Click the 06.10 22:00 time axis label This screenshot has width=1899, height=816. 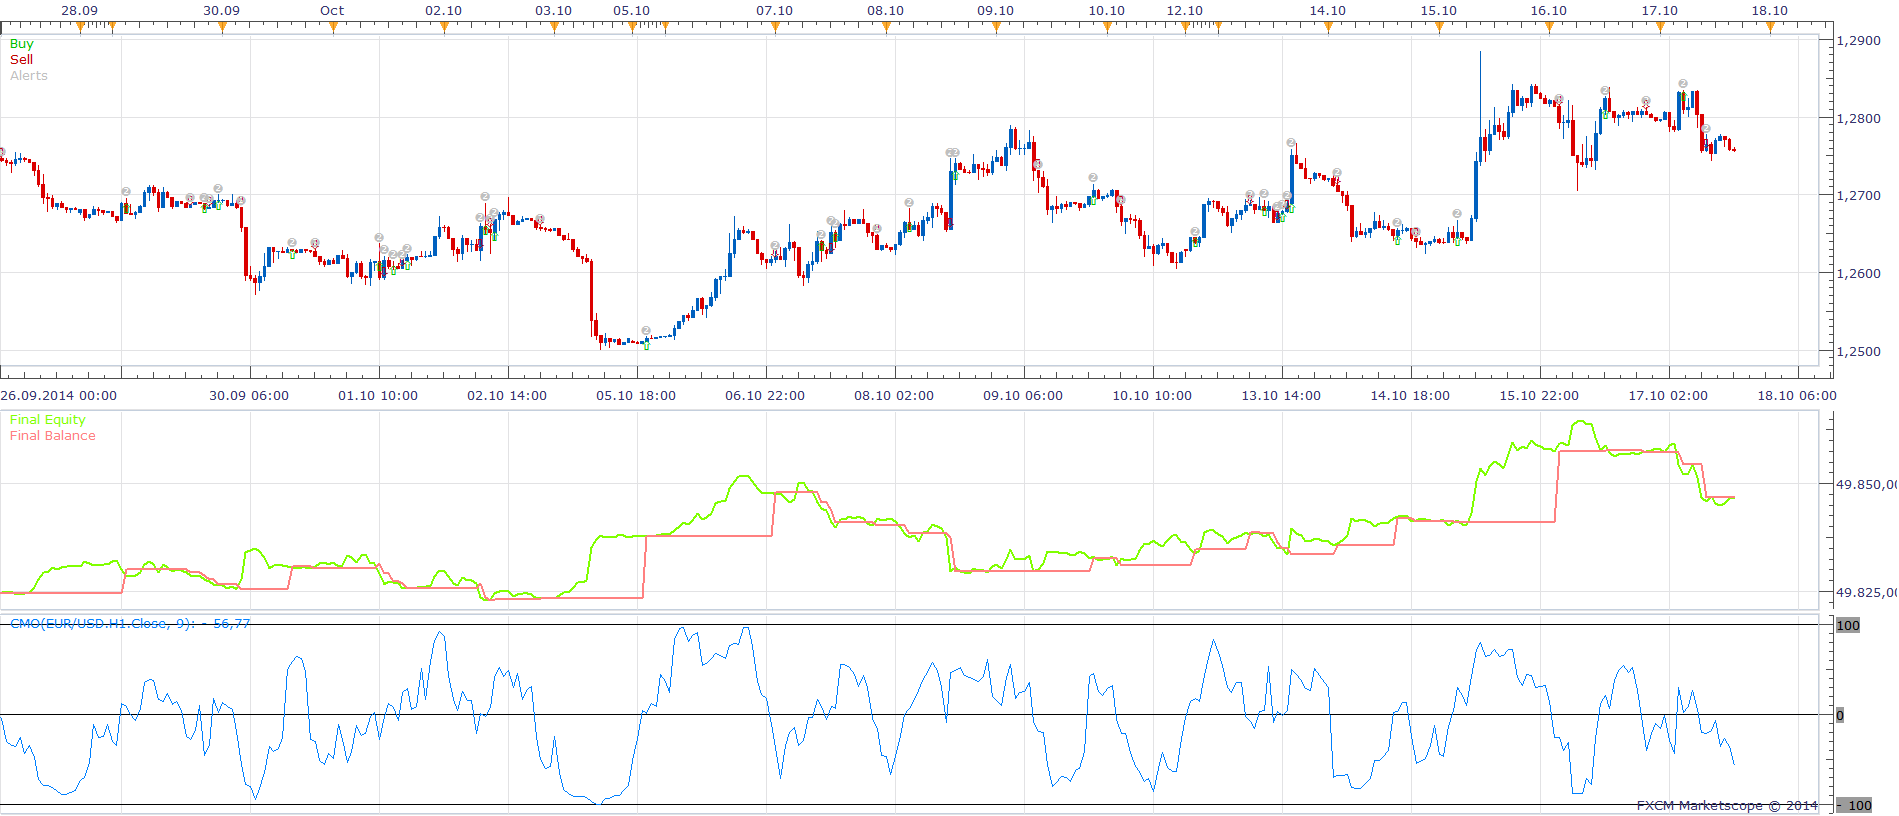click(x=765, y=396)
